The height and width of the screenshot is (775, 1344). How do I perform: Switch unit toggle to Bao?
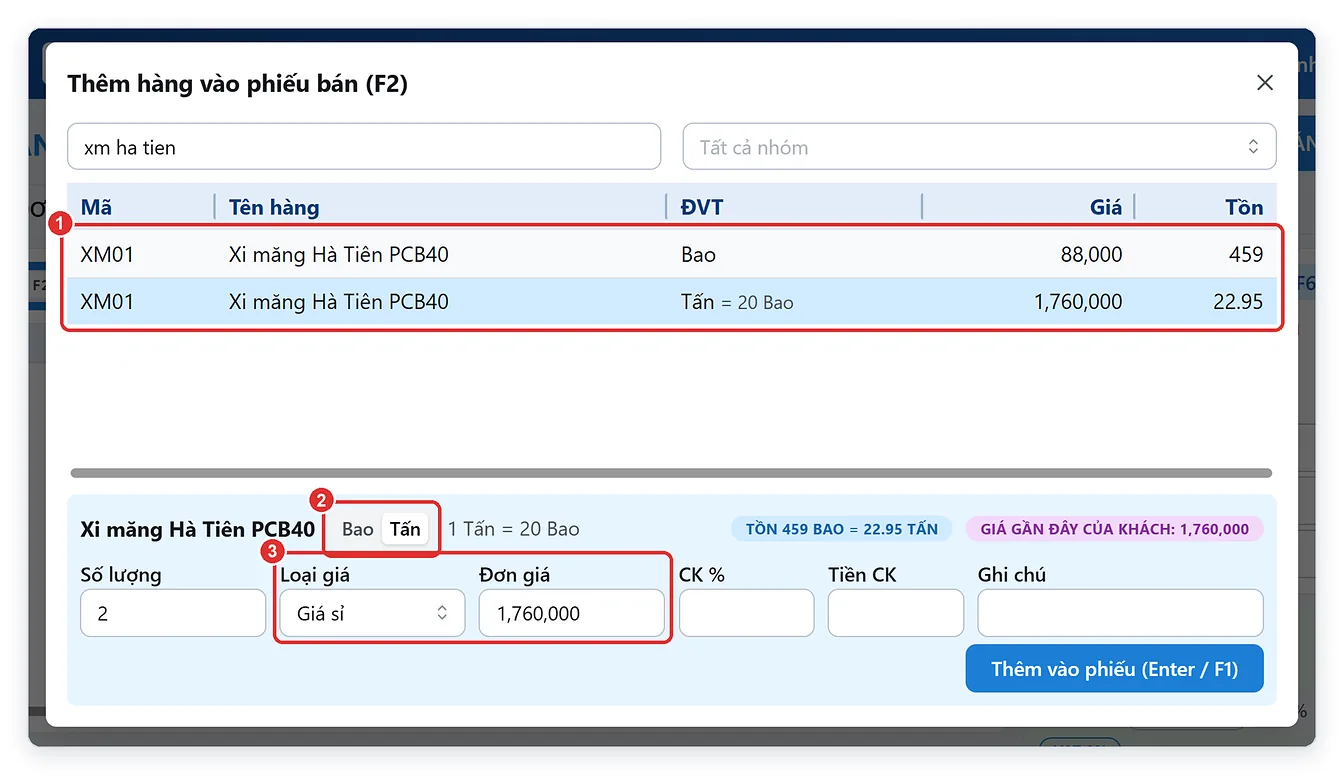[357, 529]
